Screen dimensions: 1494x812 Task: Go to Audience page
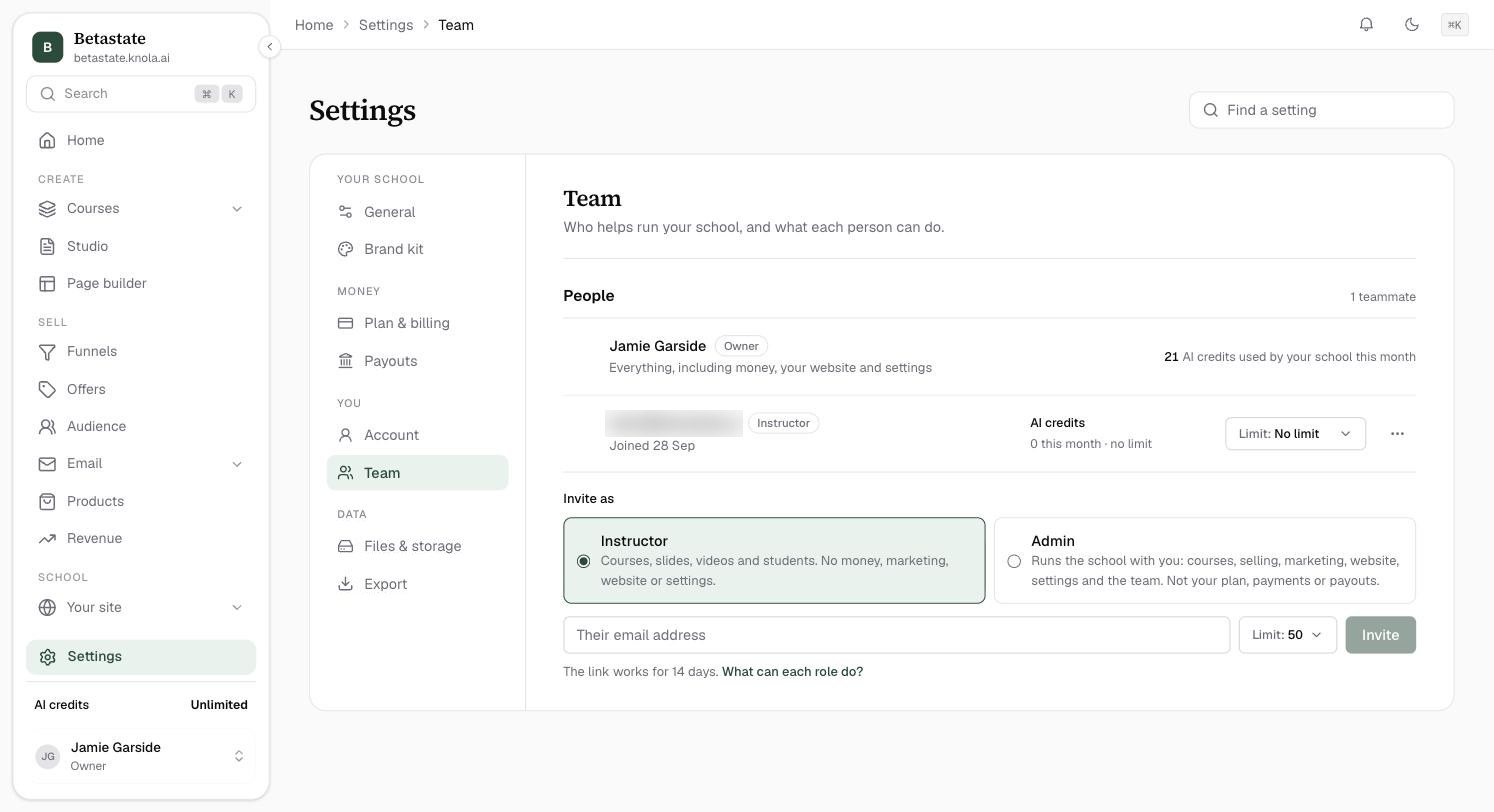click(141, 426)
